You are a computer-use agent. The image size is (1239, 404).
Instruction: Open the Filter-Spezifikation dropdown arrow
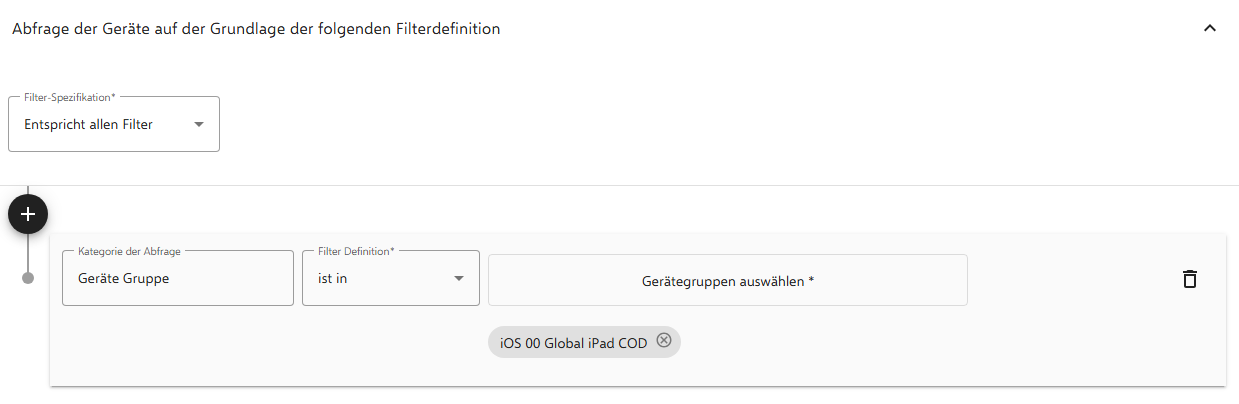[x=198, y=125]
